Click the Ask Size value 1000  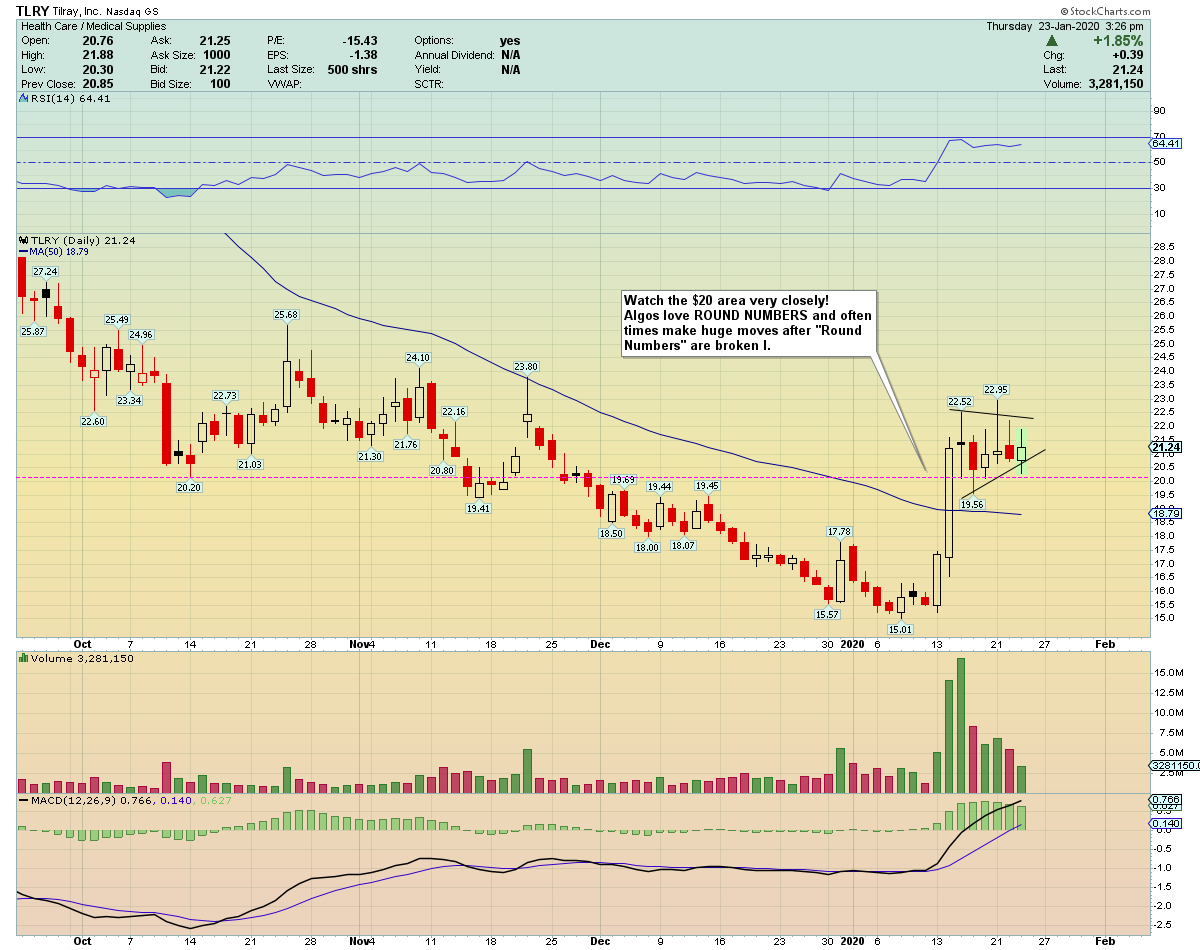click(216, 55)
